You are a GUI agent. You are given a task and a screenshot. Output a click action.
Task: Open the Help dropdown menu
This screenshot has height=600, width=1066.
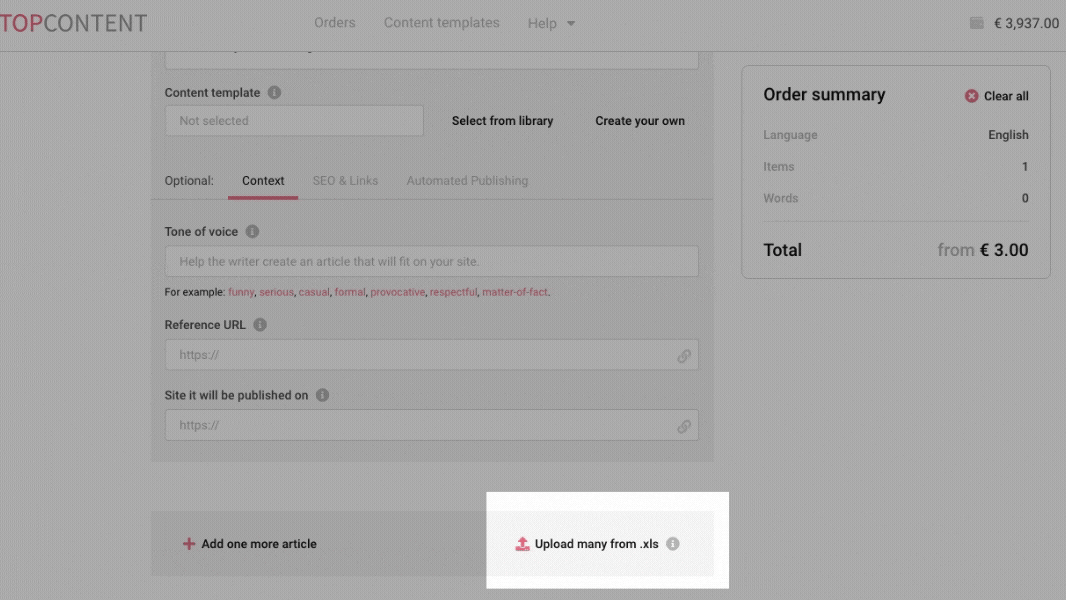point(551,23)
